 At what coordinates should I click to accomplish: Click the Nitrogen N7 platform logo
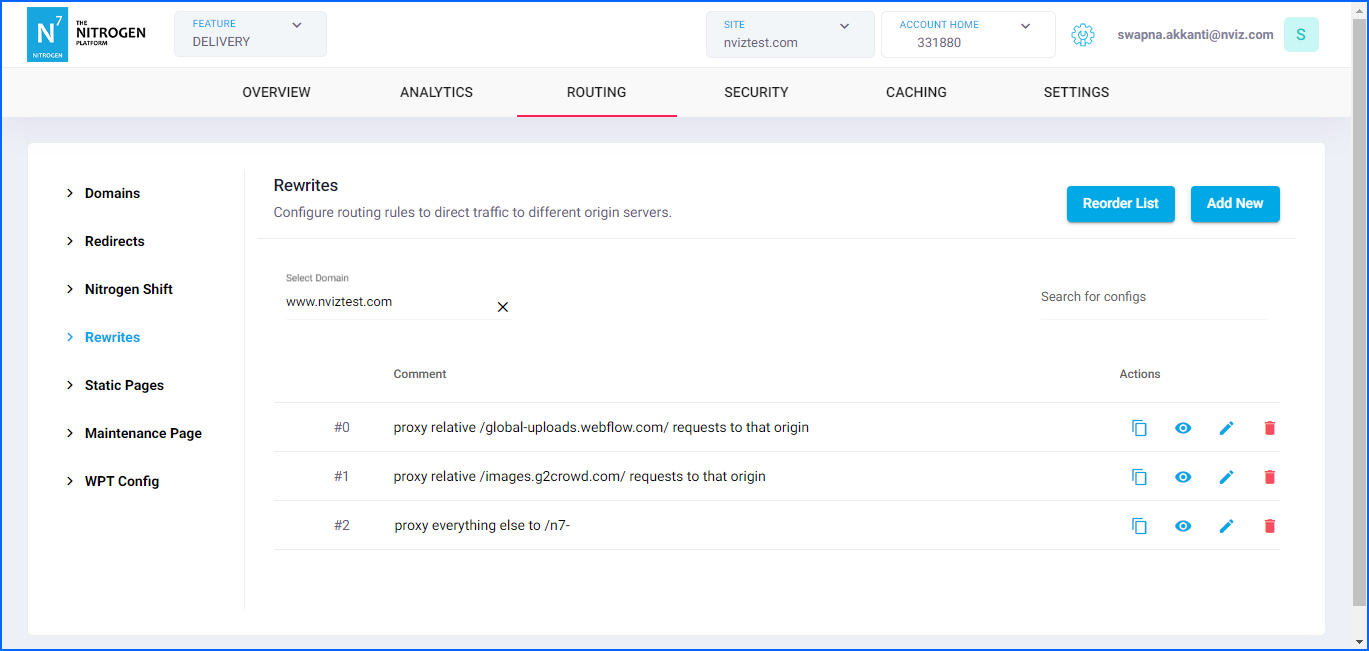47,35
